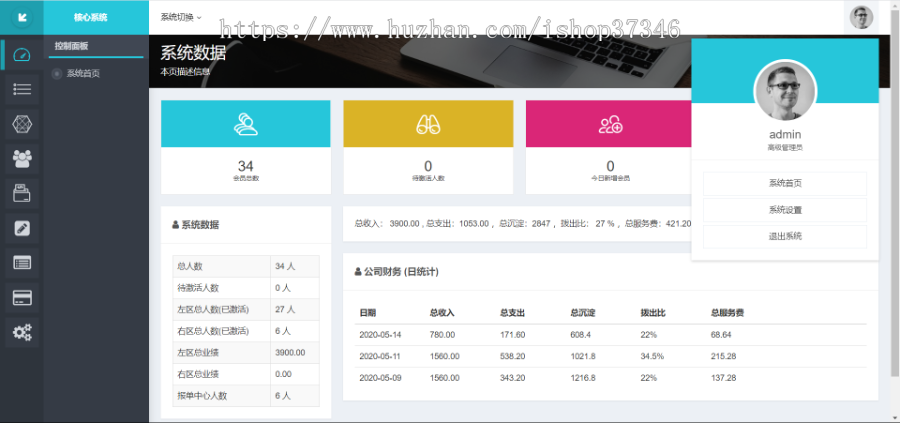Click the 核心系统 header

tap(91, 17)
